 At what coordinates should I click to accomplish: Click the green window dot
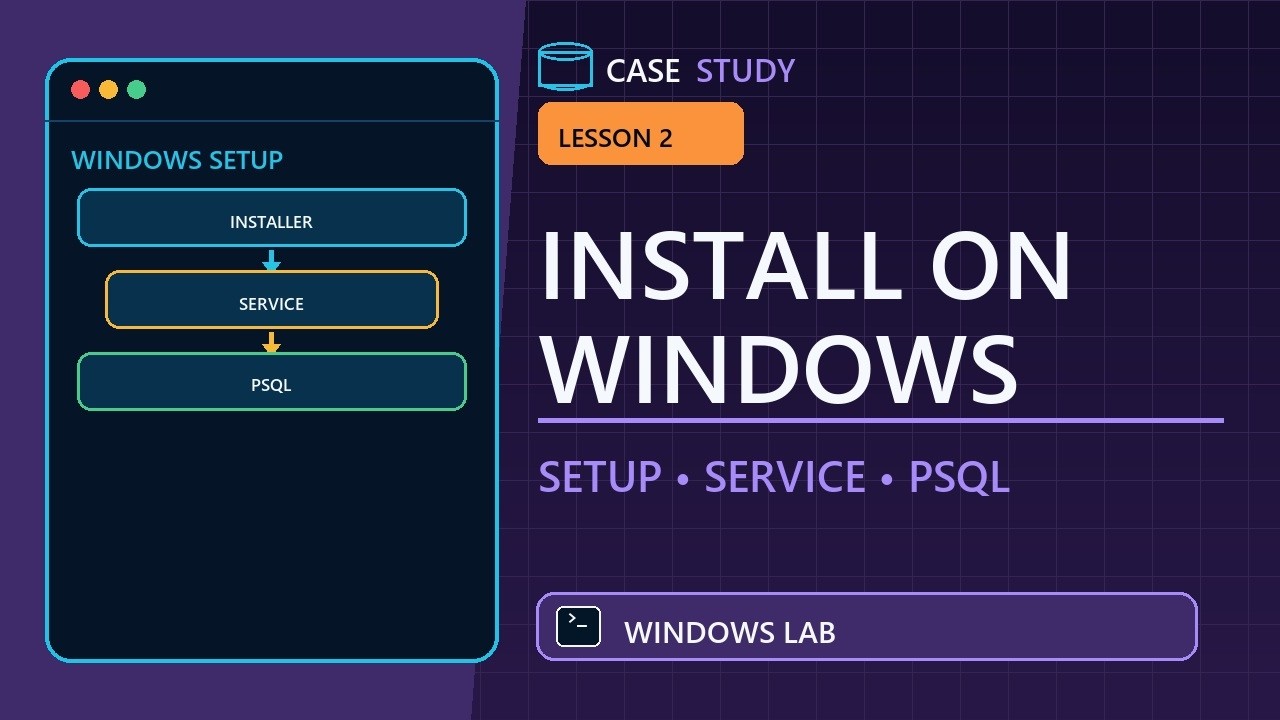point(137,90)
